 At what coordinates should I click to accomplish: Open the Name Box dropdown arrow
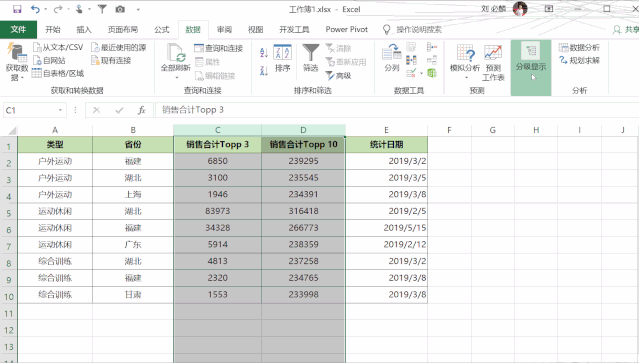point(60,110)
